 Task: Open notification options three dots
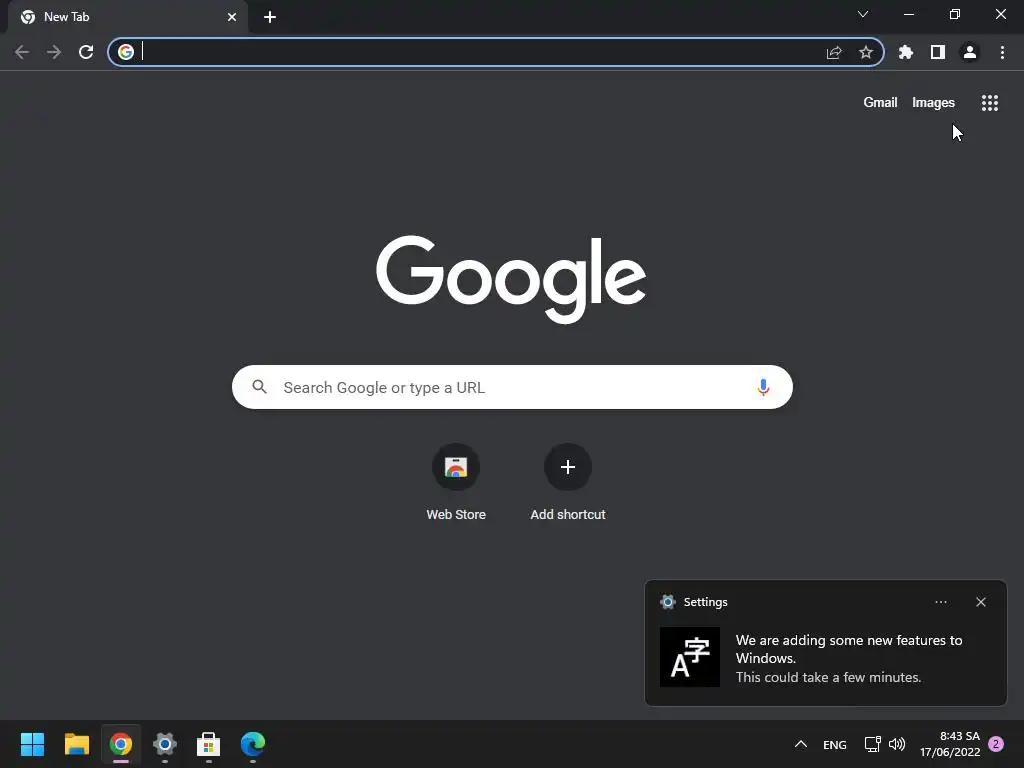point(941,602)
